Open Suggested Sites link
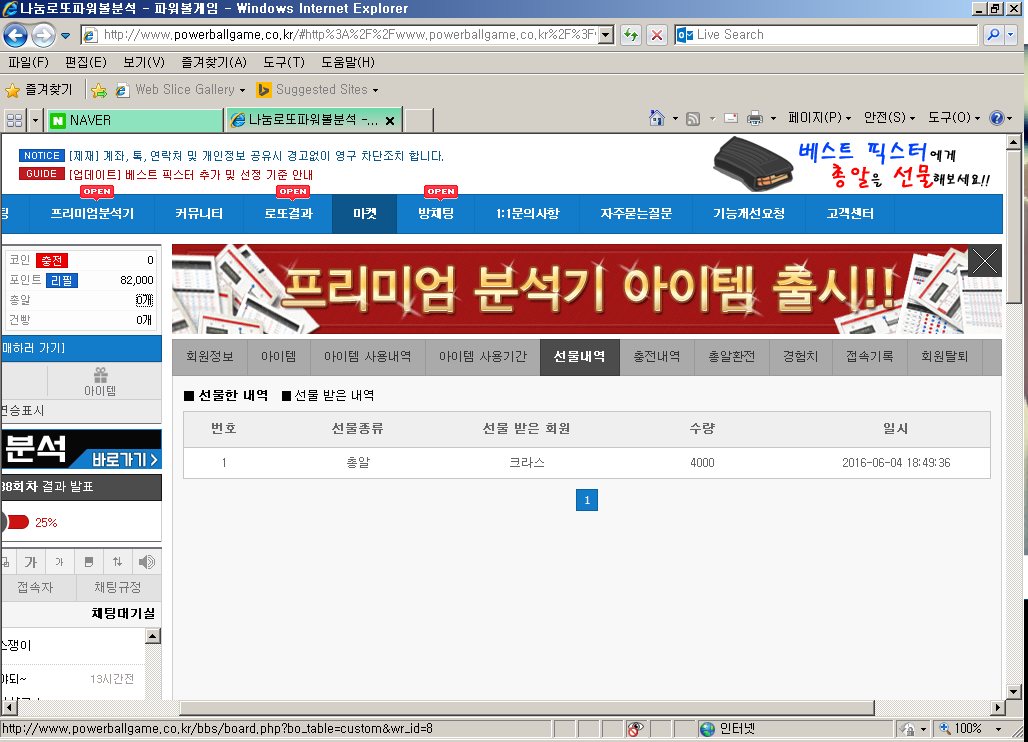This screenshot has width=1028, height=742. pos(318,90)
